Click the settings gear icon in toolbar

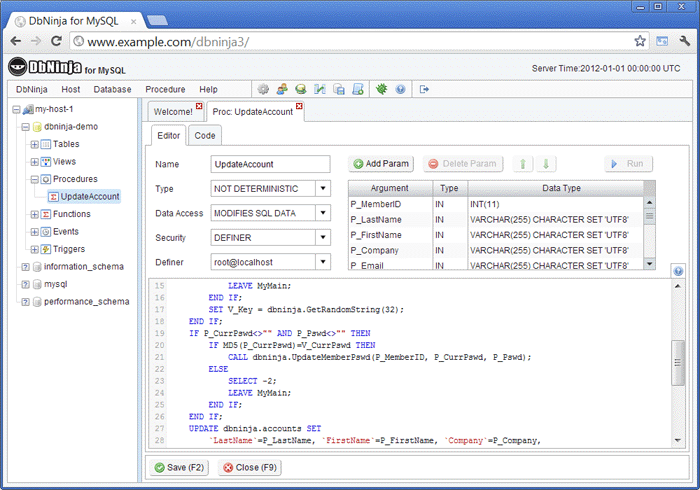click(x=264, y=89)
